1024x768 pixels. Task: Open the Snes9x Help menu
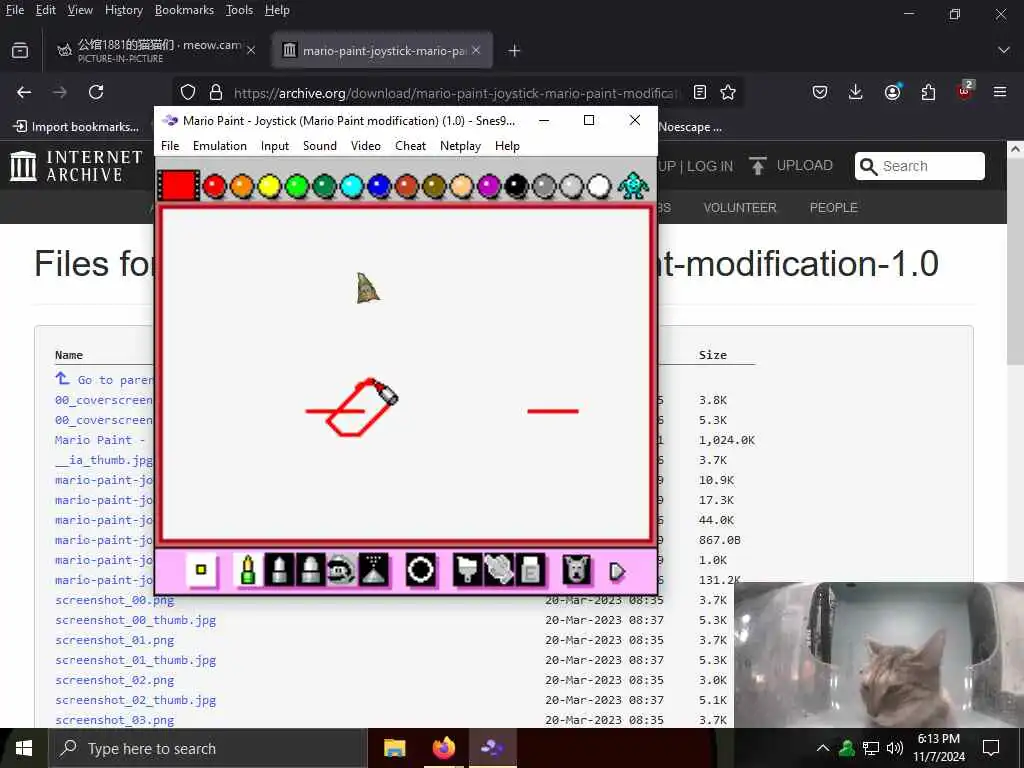tap(507, 146)
